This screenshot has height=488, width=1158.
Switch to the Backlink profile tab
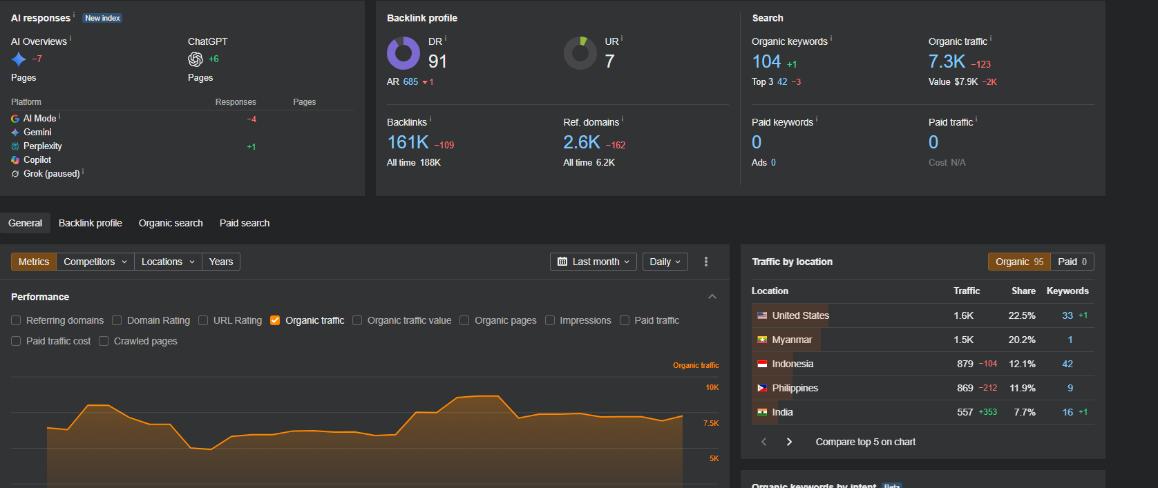[90, 223]
